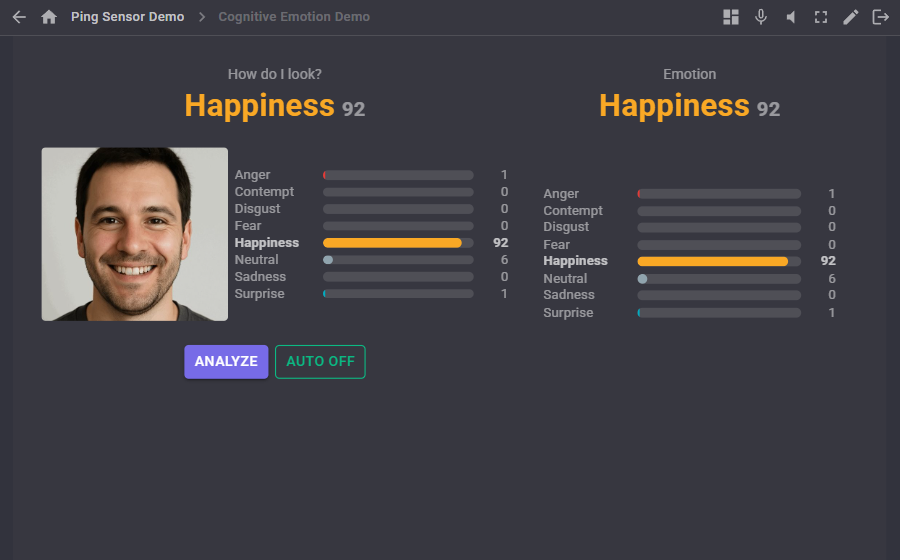Open the pencil edit icon

[851, 17]
